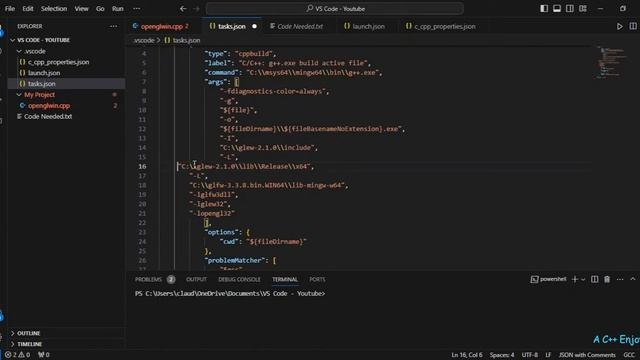Viewport: 640px width, 360px height.
Task: Place cursor on line 21 "-lopengl32"
Action: click(x=212, y=213)
